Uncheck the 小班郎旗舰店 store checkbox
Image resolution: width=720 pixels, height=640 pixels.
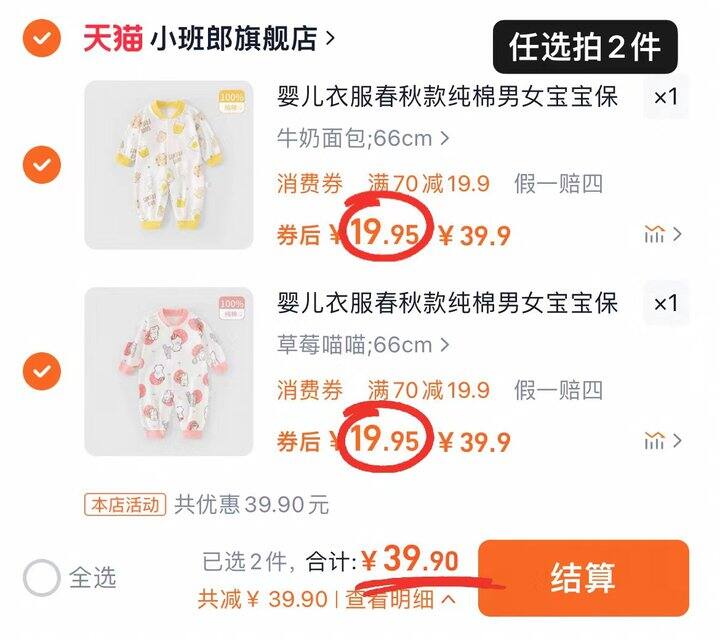pos(42,38)
